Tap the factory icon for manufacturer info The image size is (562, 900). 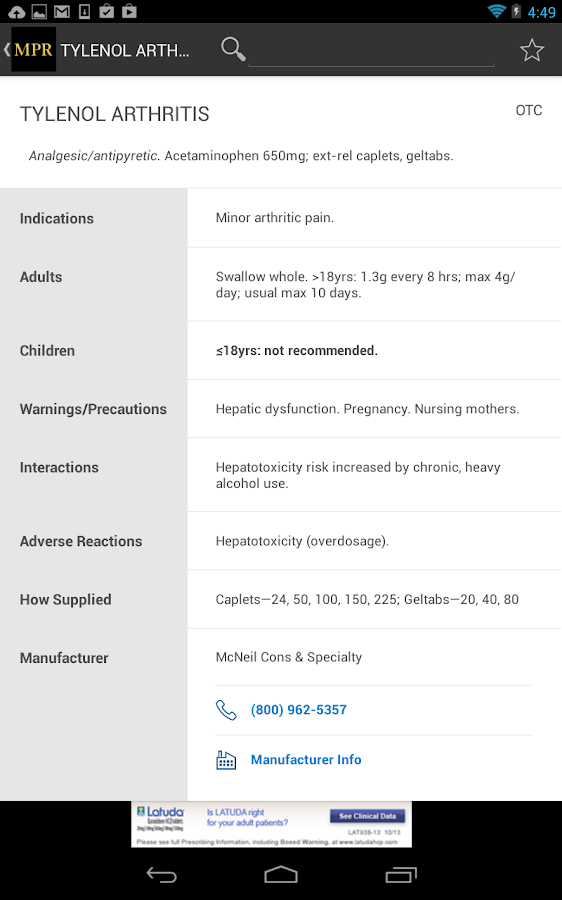[x=226, y=760]
